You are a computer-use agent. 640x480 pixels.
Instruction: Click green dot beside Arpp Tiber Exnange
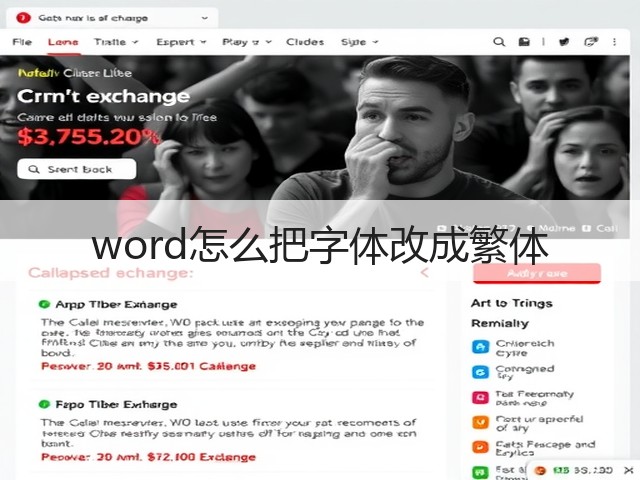point(44,304)
